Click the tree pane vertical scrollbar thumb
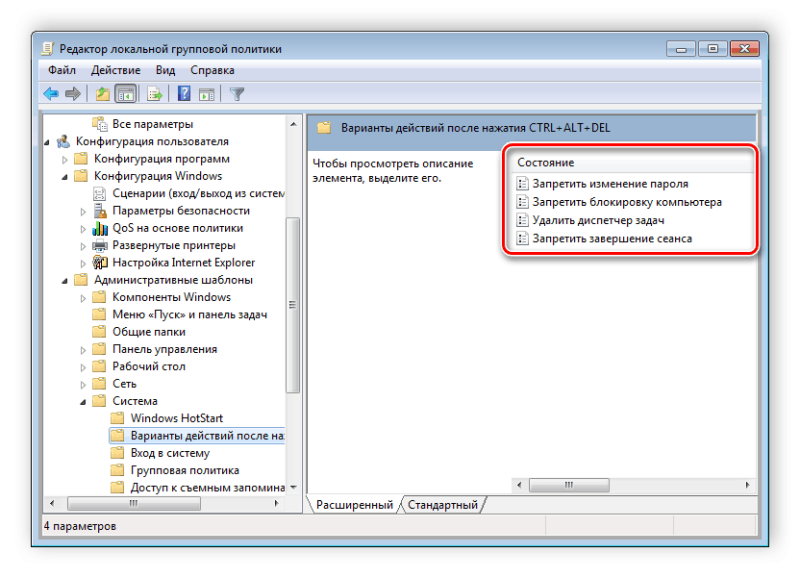Image resolution: width=800 pixels, height=578 pixels. click(x=293, y=305)
